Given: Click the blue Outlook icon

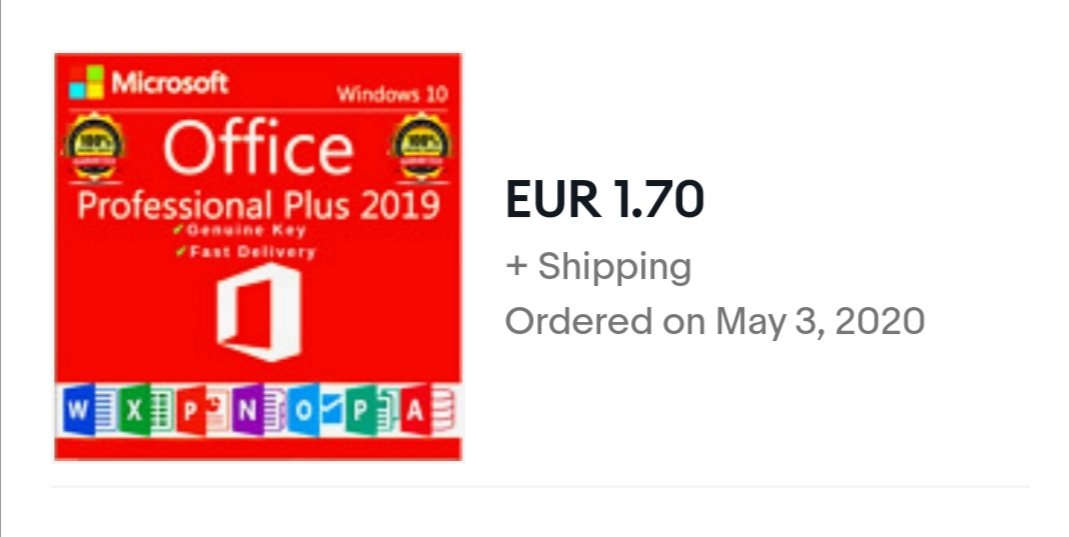Looking at the screenshot, I should (x=314, y=410).
